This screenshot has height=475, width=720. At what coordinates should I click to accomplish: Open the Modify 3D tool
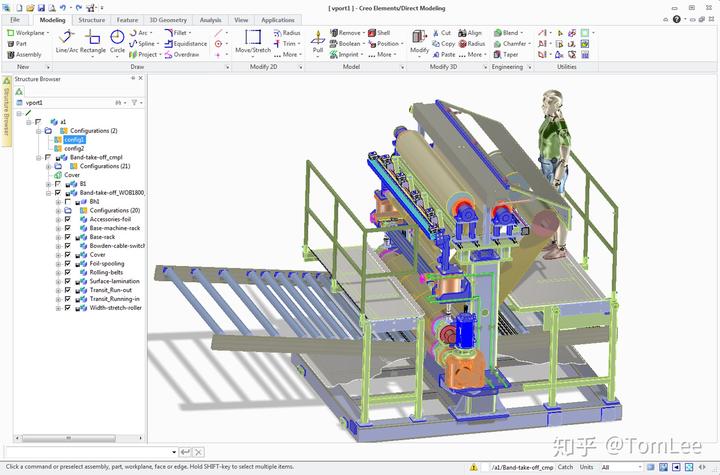click(x=419, y=42)
